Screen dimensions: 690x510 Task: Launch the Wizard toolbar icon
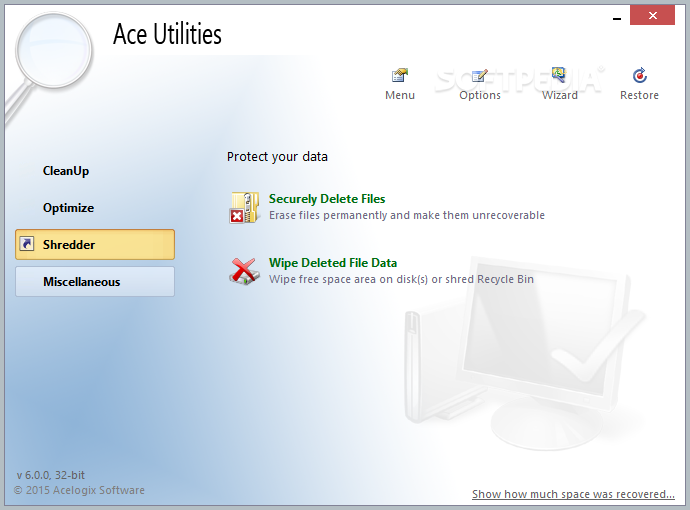[x=559, y=75]
